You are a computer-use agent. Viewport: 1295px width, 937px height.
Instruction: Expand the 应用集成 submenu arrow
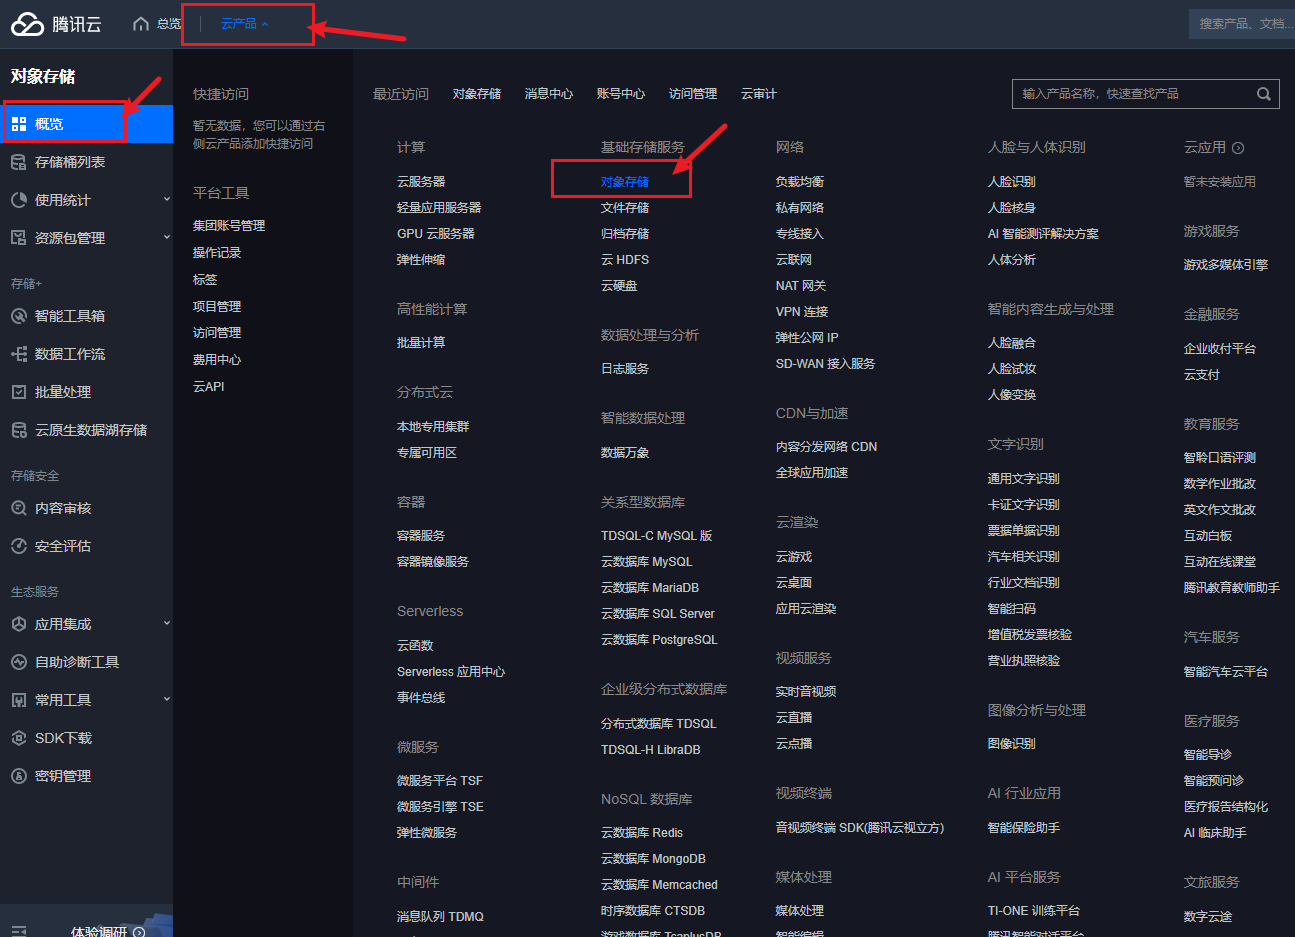point(166,624)
